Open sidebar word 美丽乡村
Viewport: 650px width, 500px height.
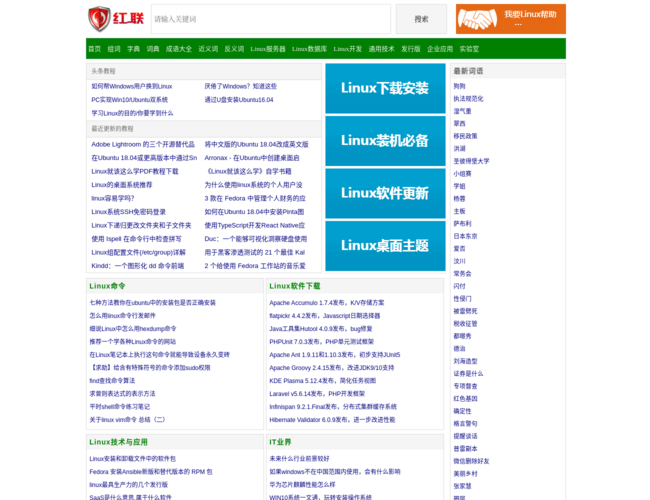[465, 473]
